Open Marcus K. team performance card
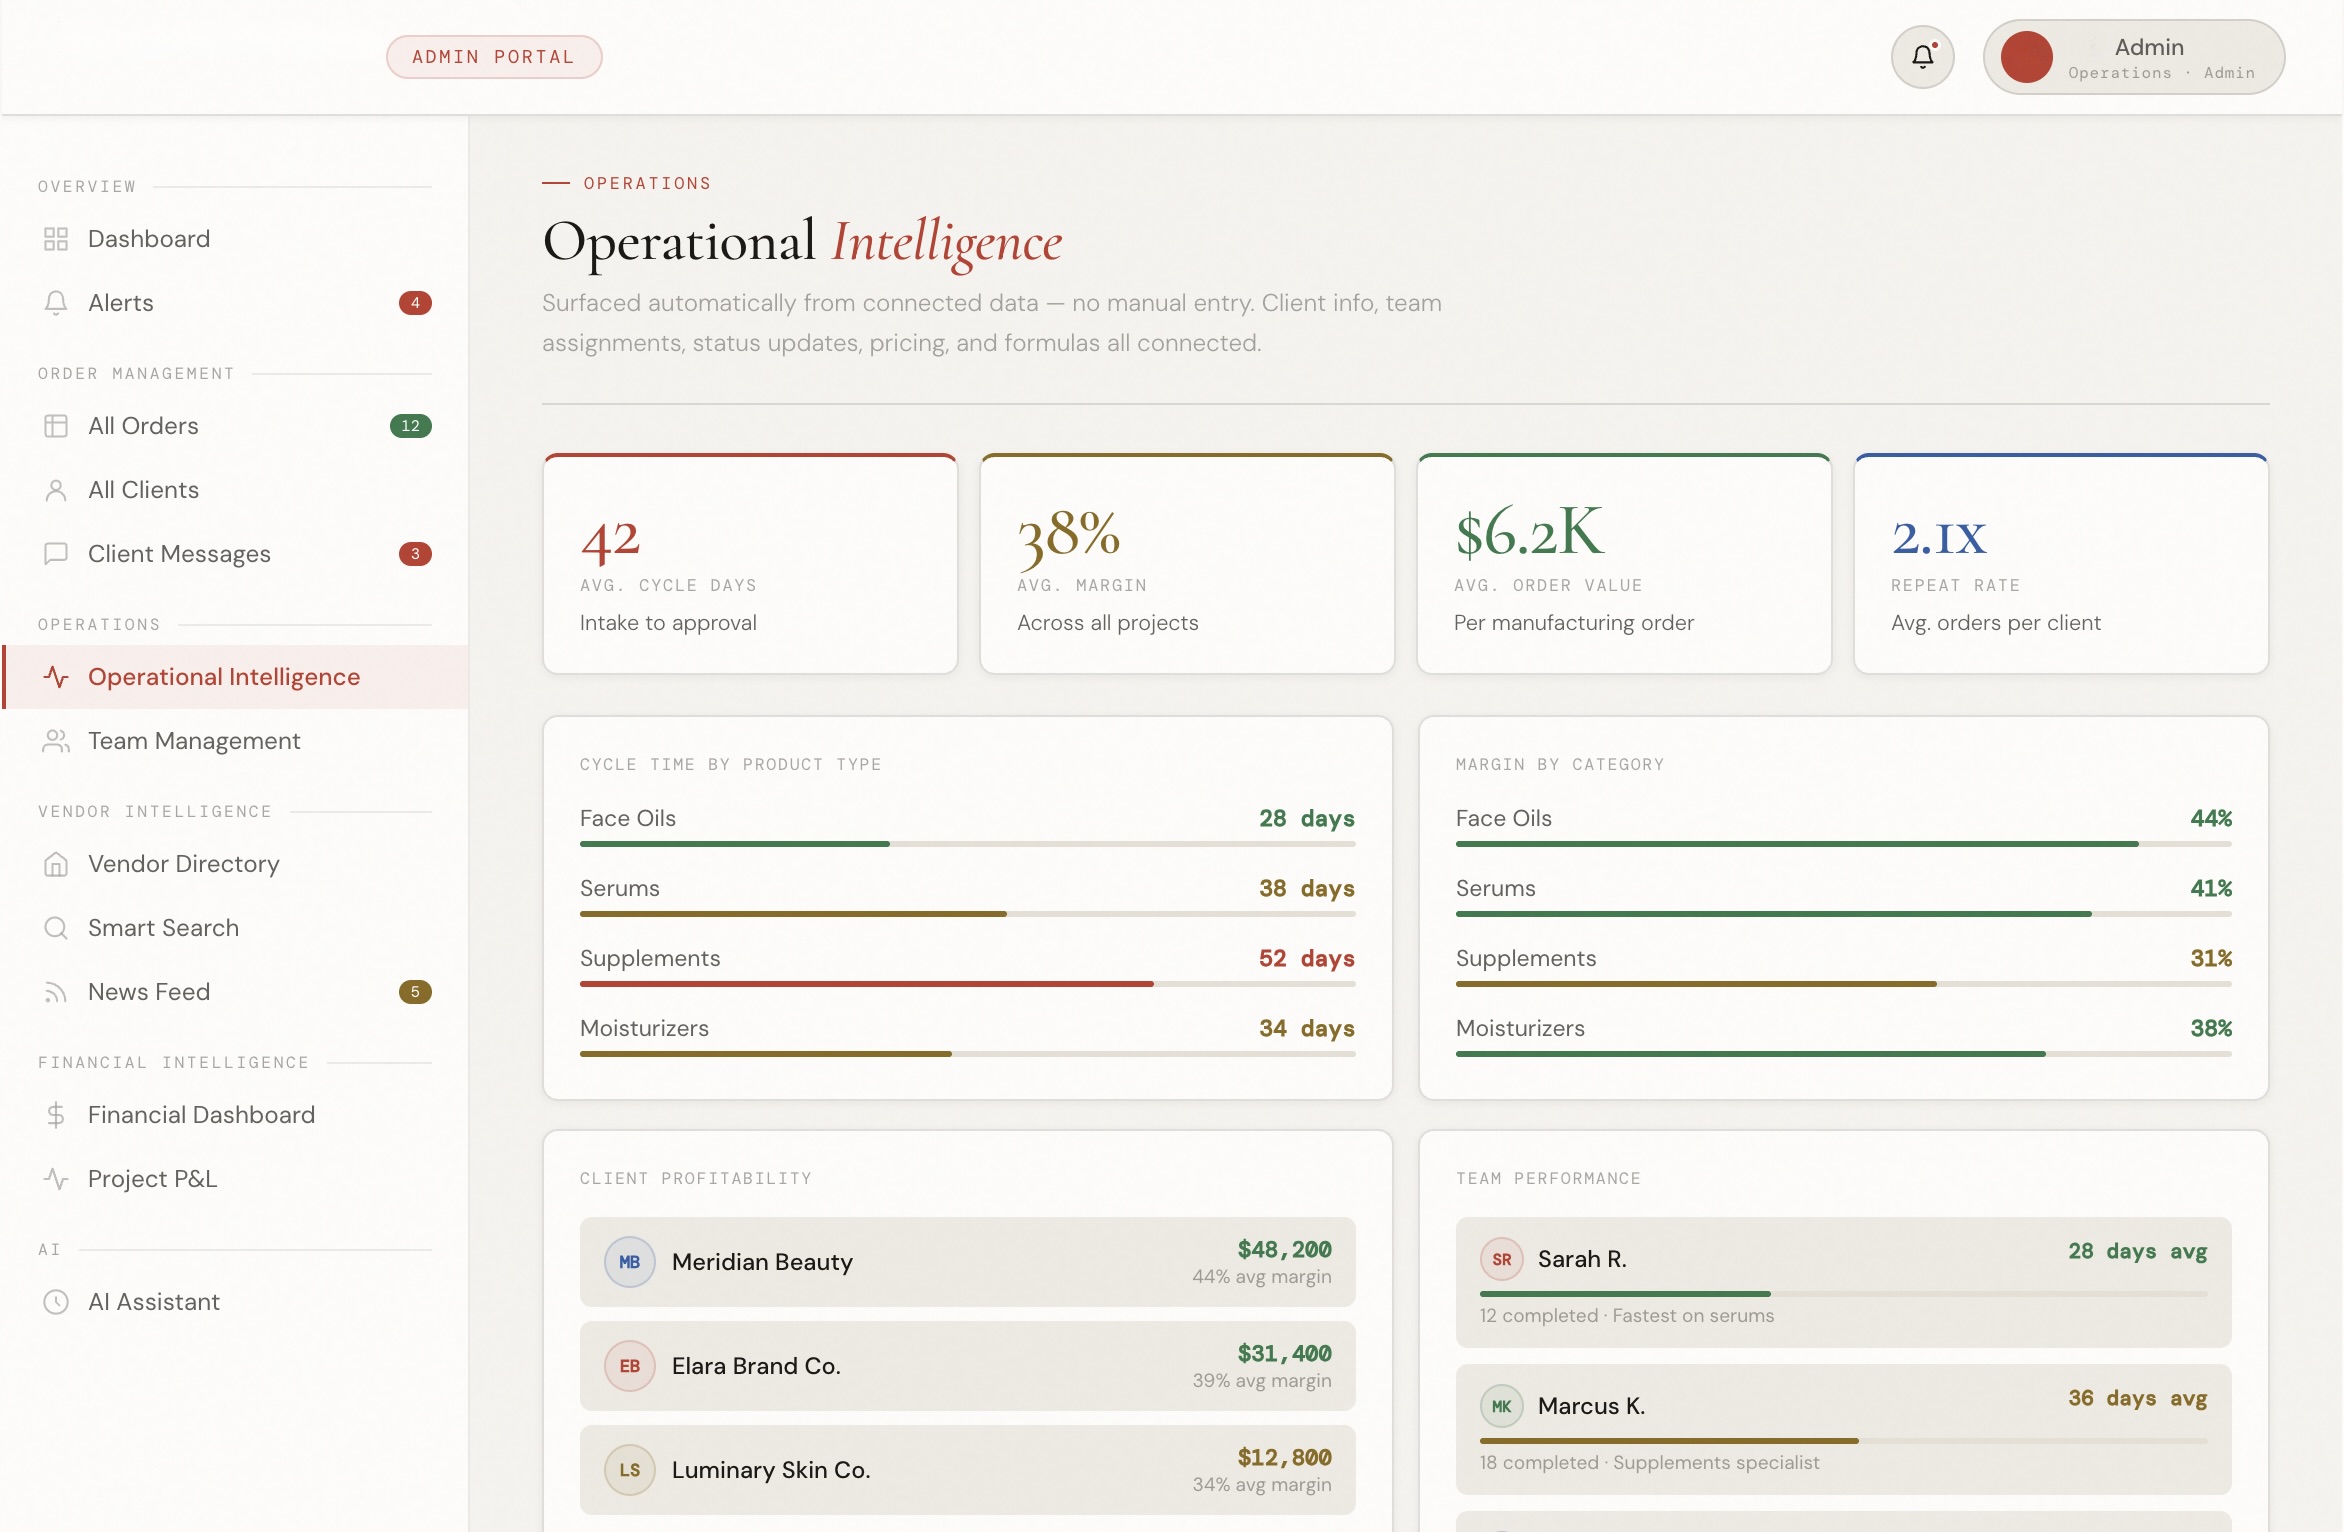This screenshot has width=2344, height=1532. coord(1844,1429)
